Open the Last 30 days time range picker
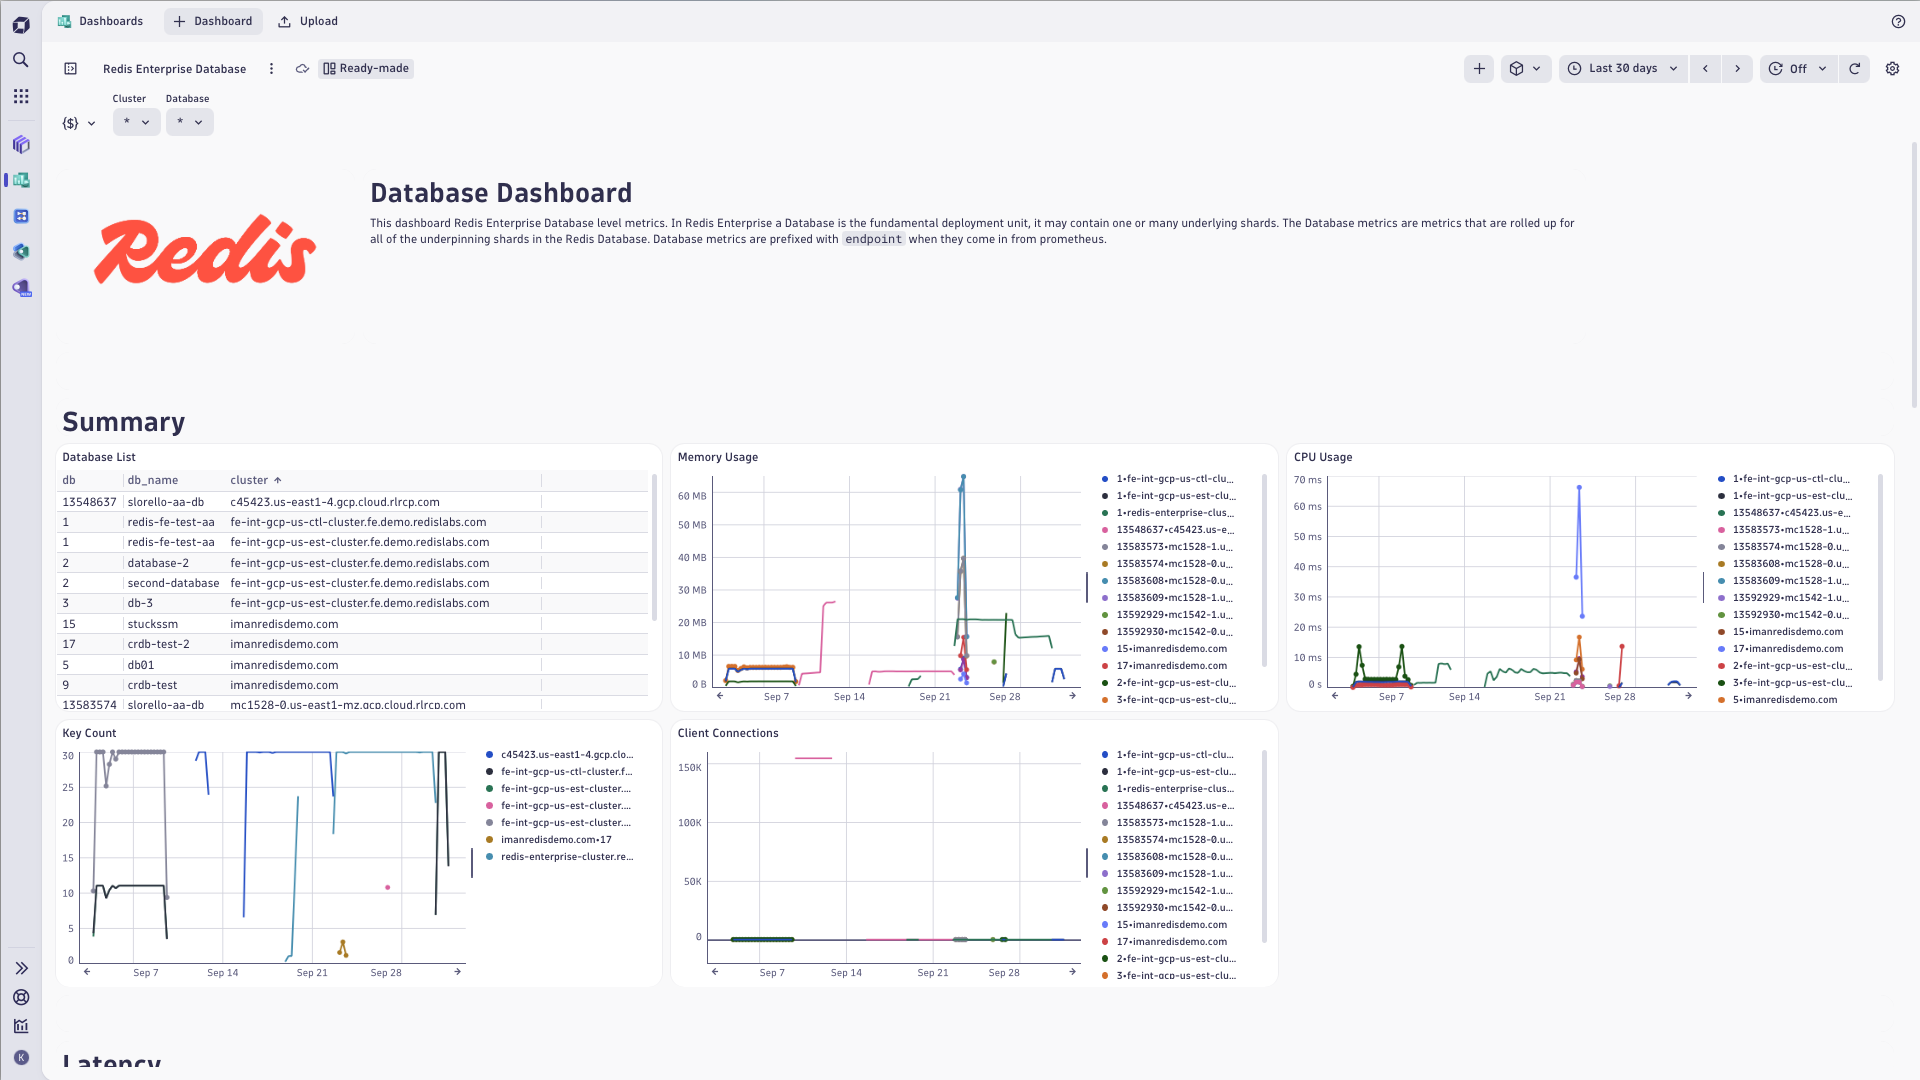The height and width of the screenshot is (1080, 1920). (1622, 68)
